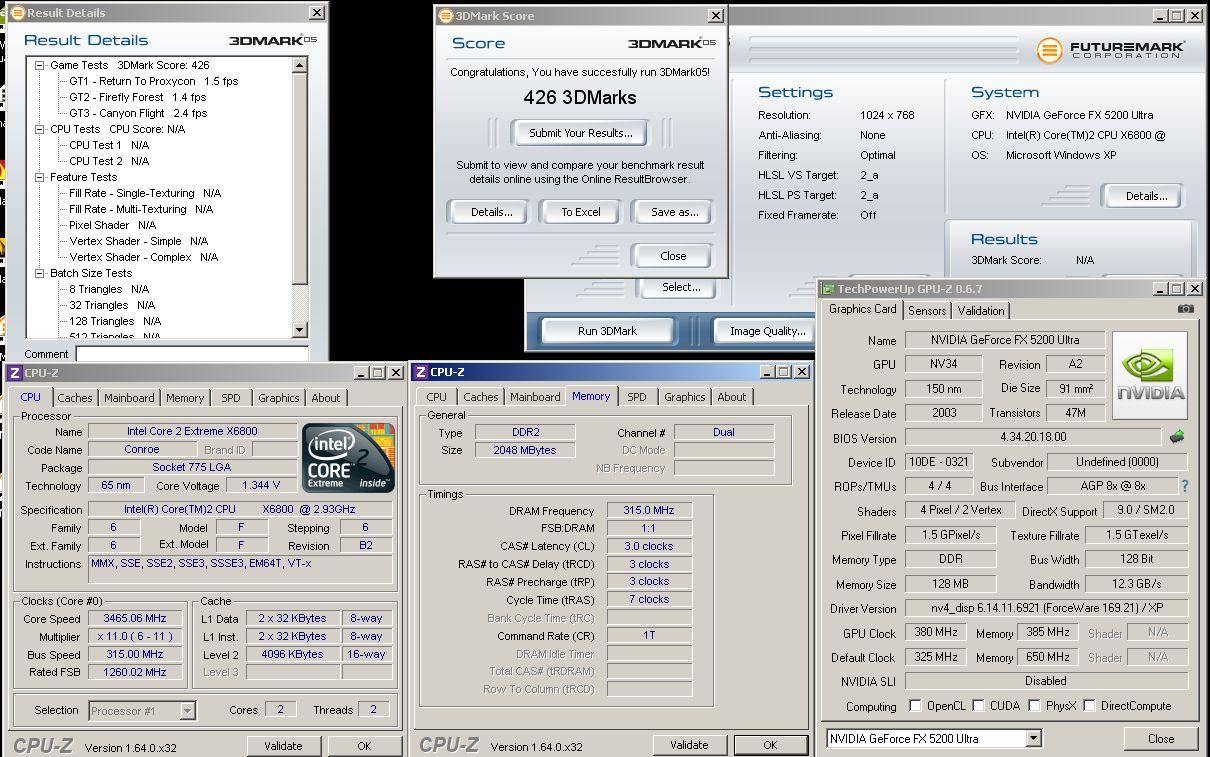Click the Driver Version field in GPU-Z
This screenshot has width=1210, height=757.
[1046, 608]
